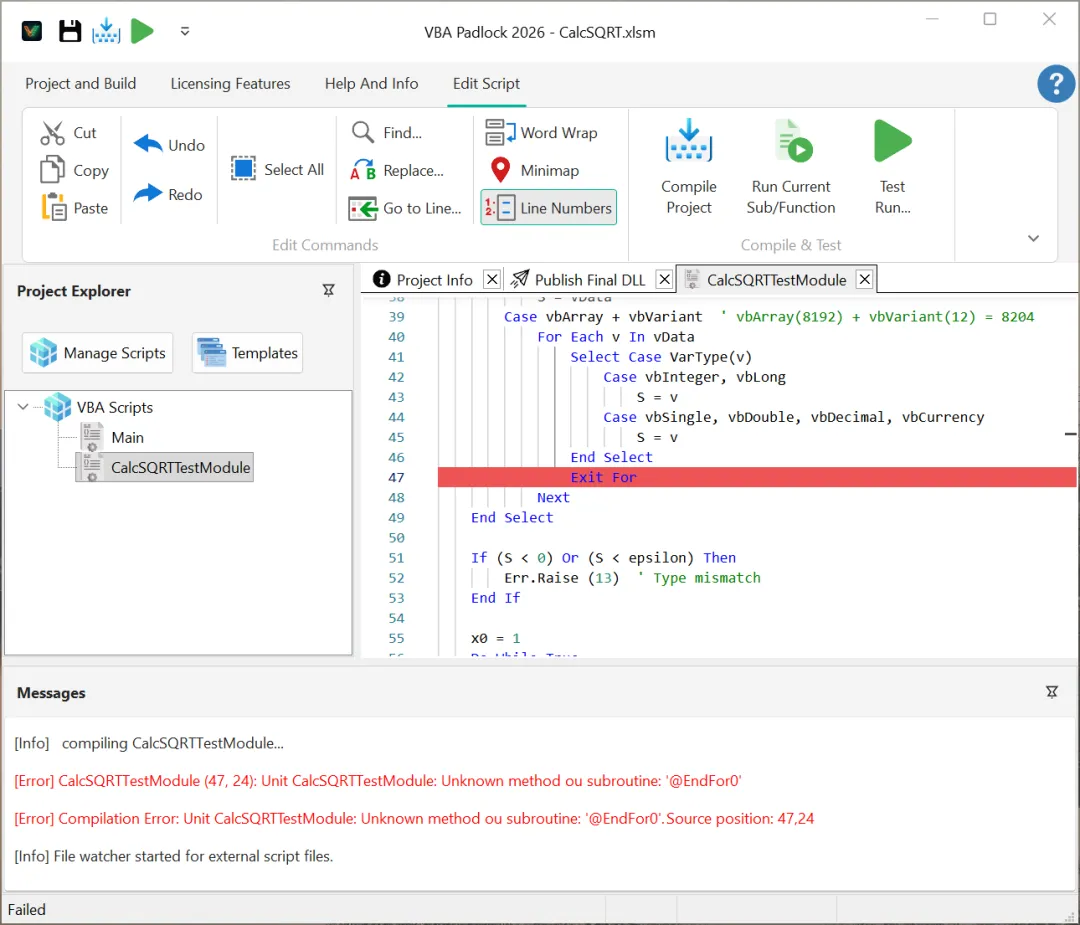Open Manage Scripts
The image size is (1080, 925).
click(x=98, y=353)
